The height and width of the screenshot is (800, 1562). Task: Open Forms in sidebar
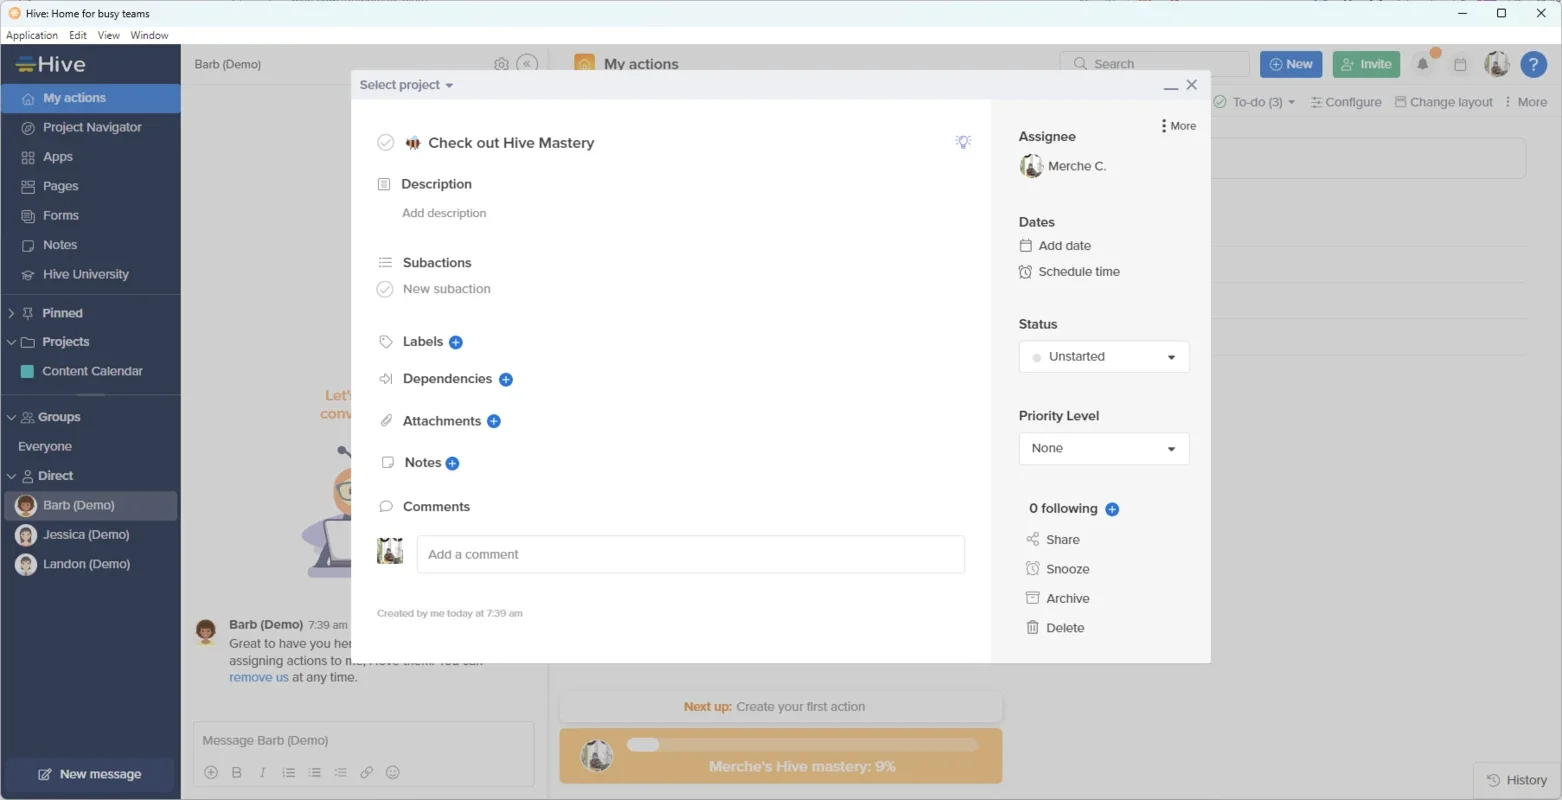(x=91, y=215)
